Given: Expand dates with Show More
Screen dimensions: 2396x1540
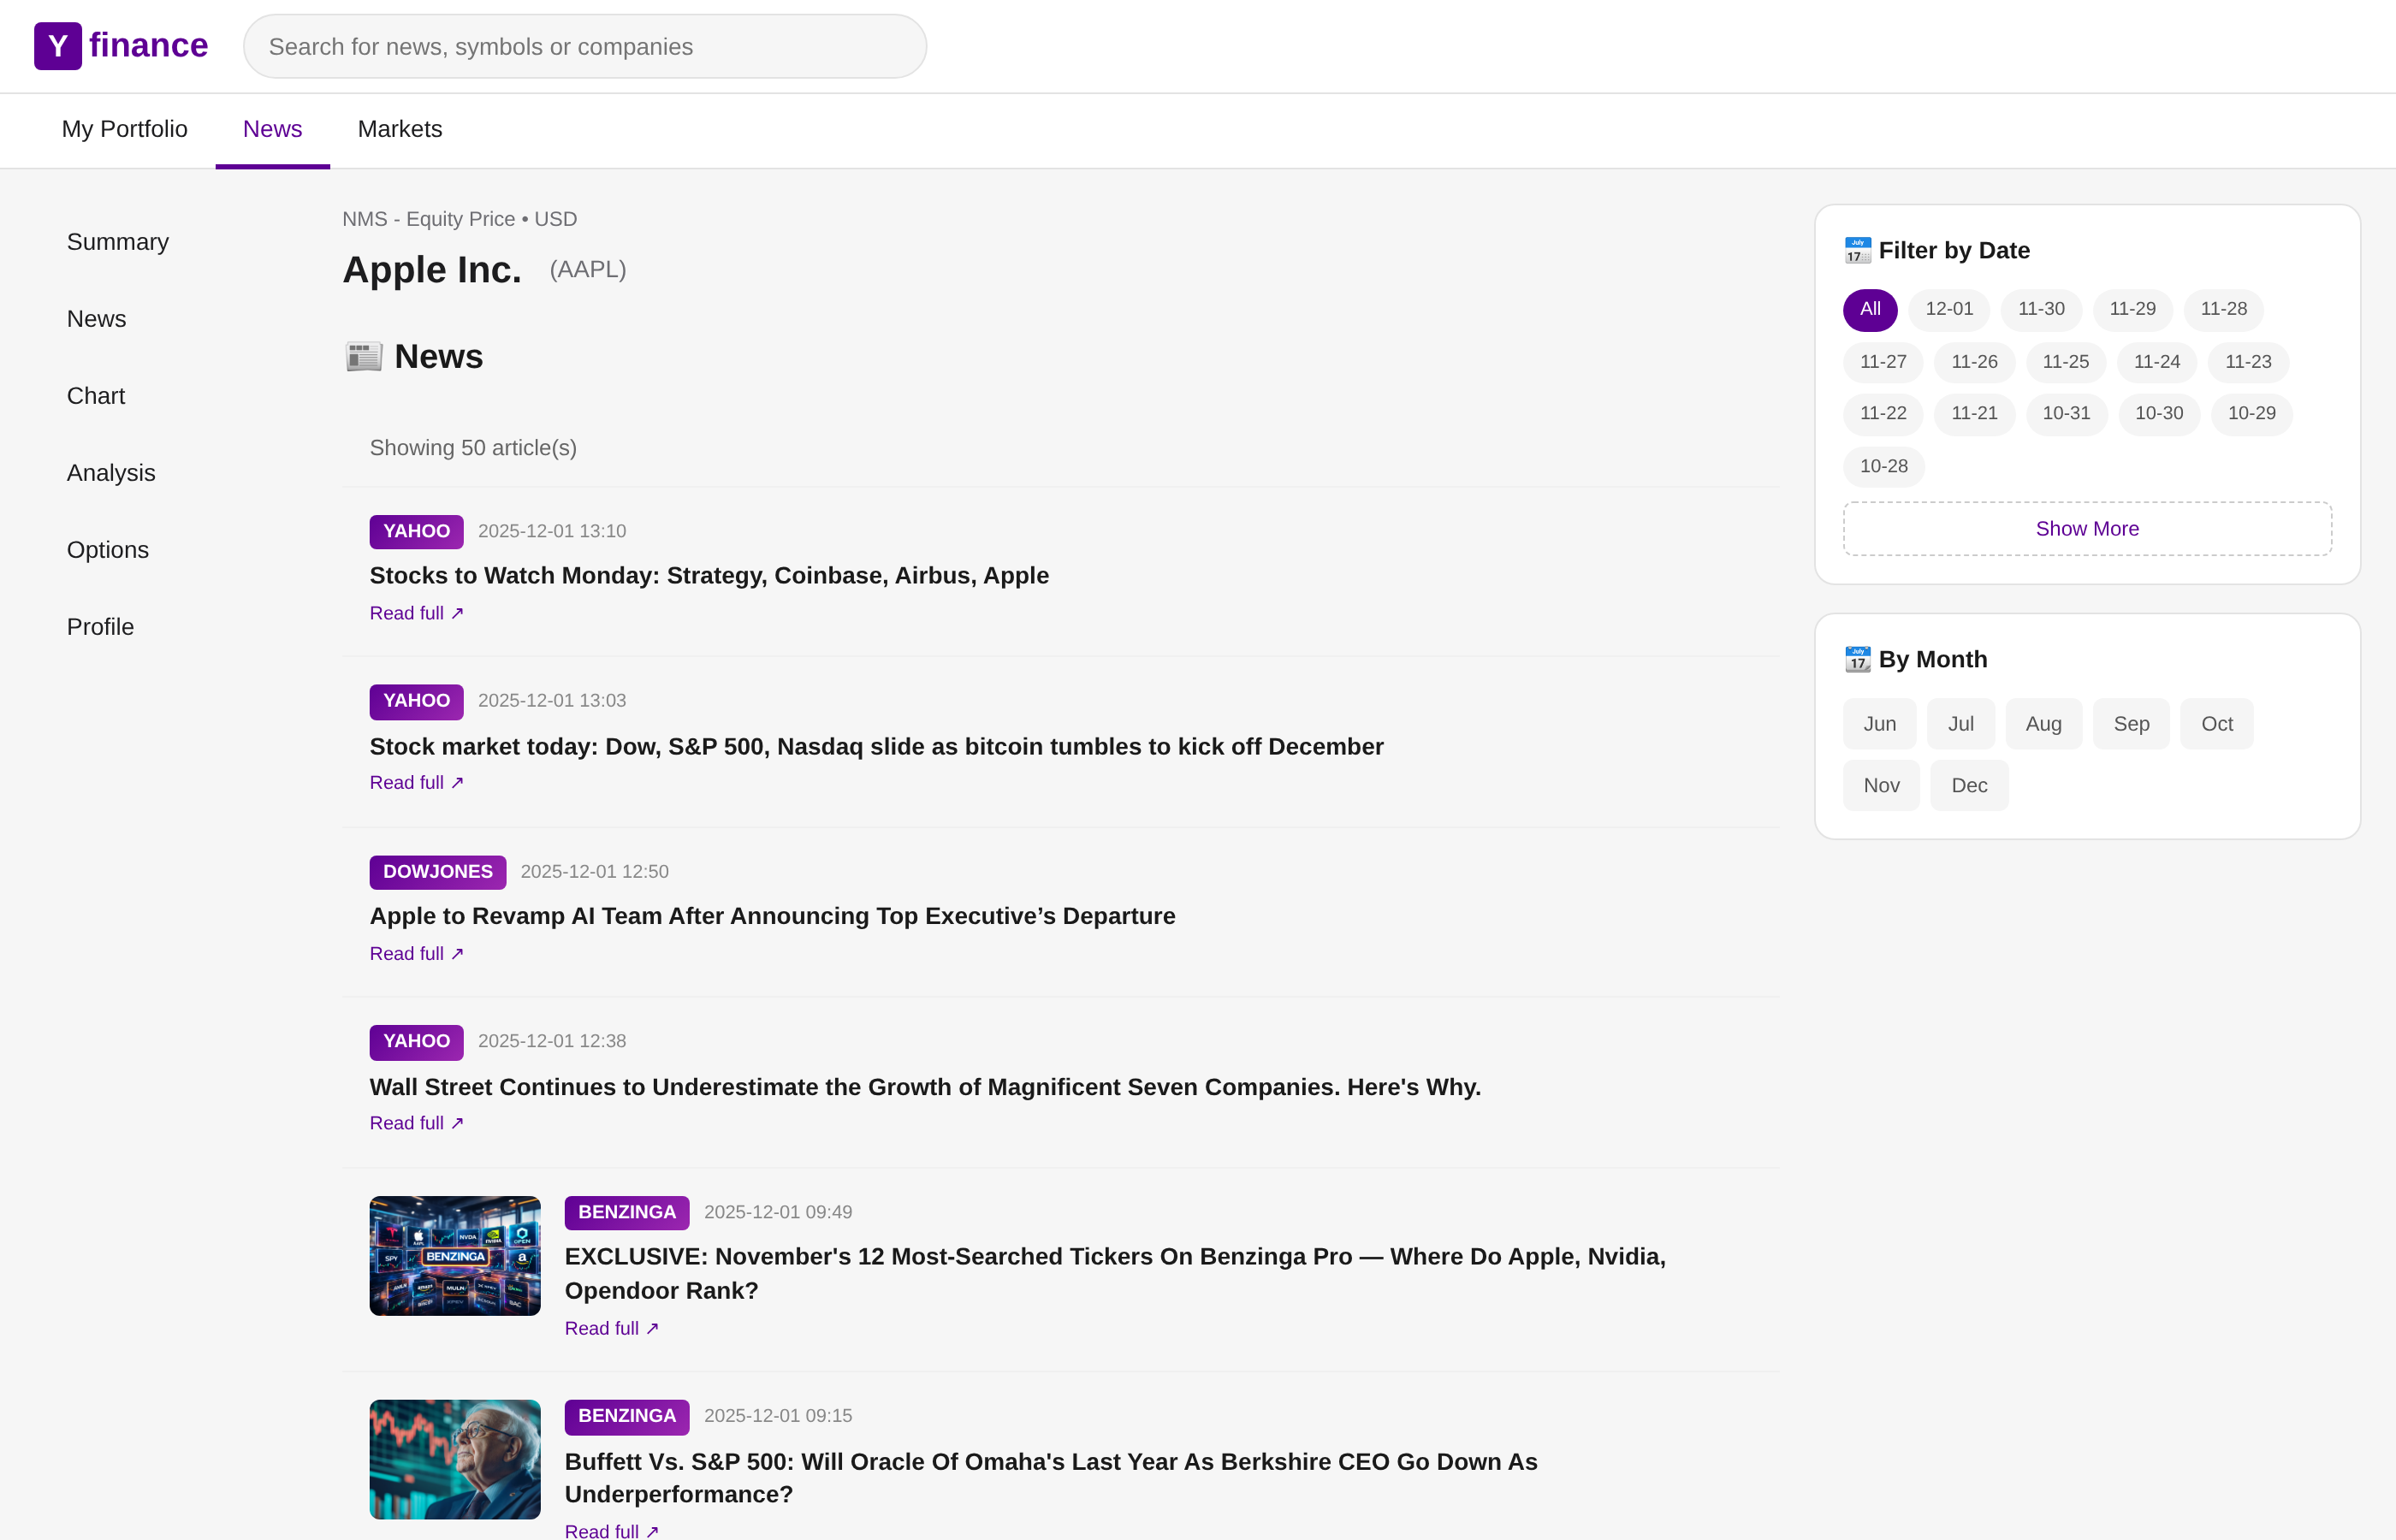Looking at the screenshot, I should click(2087, 529).
